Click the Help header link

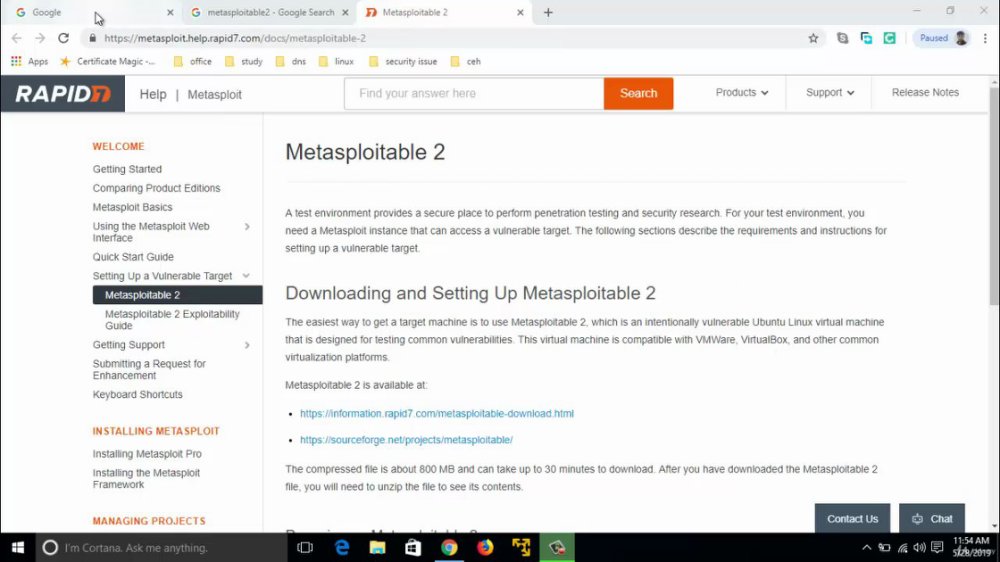coord(153,94)
